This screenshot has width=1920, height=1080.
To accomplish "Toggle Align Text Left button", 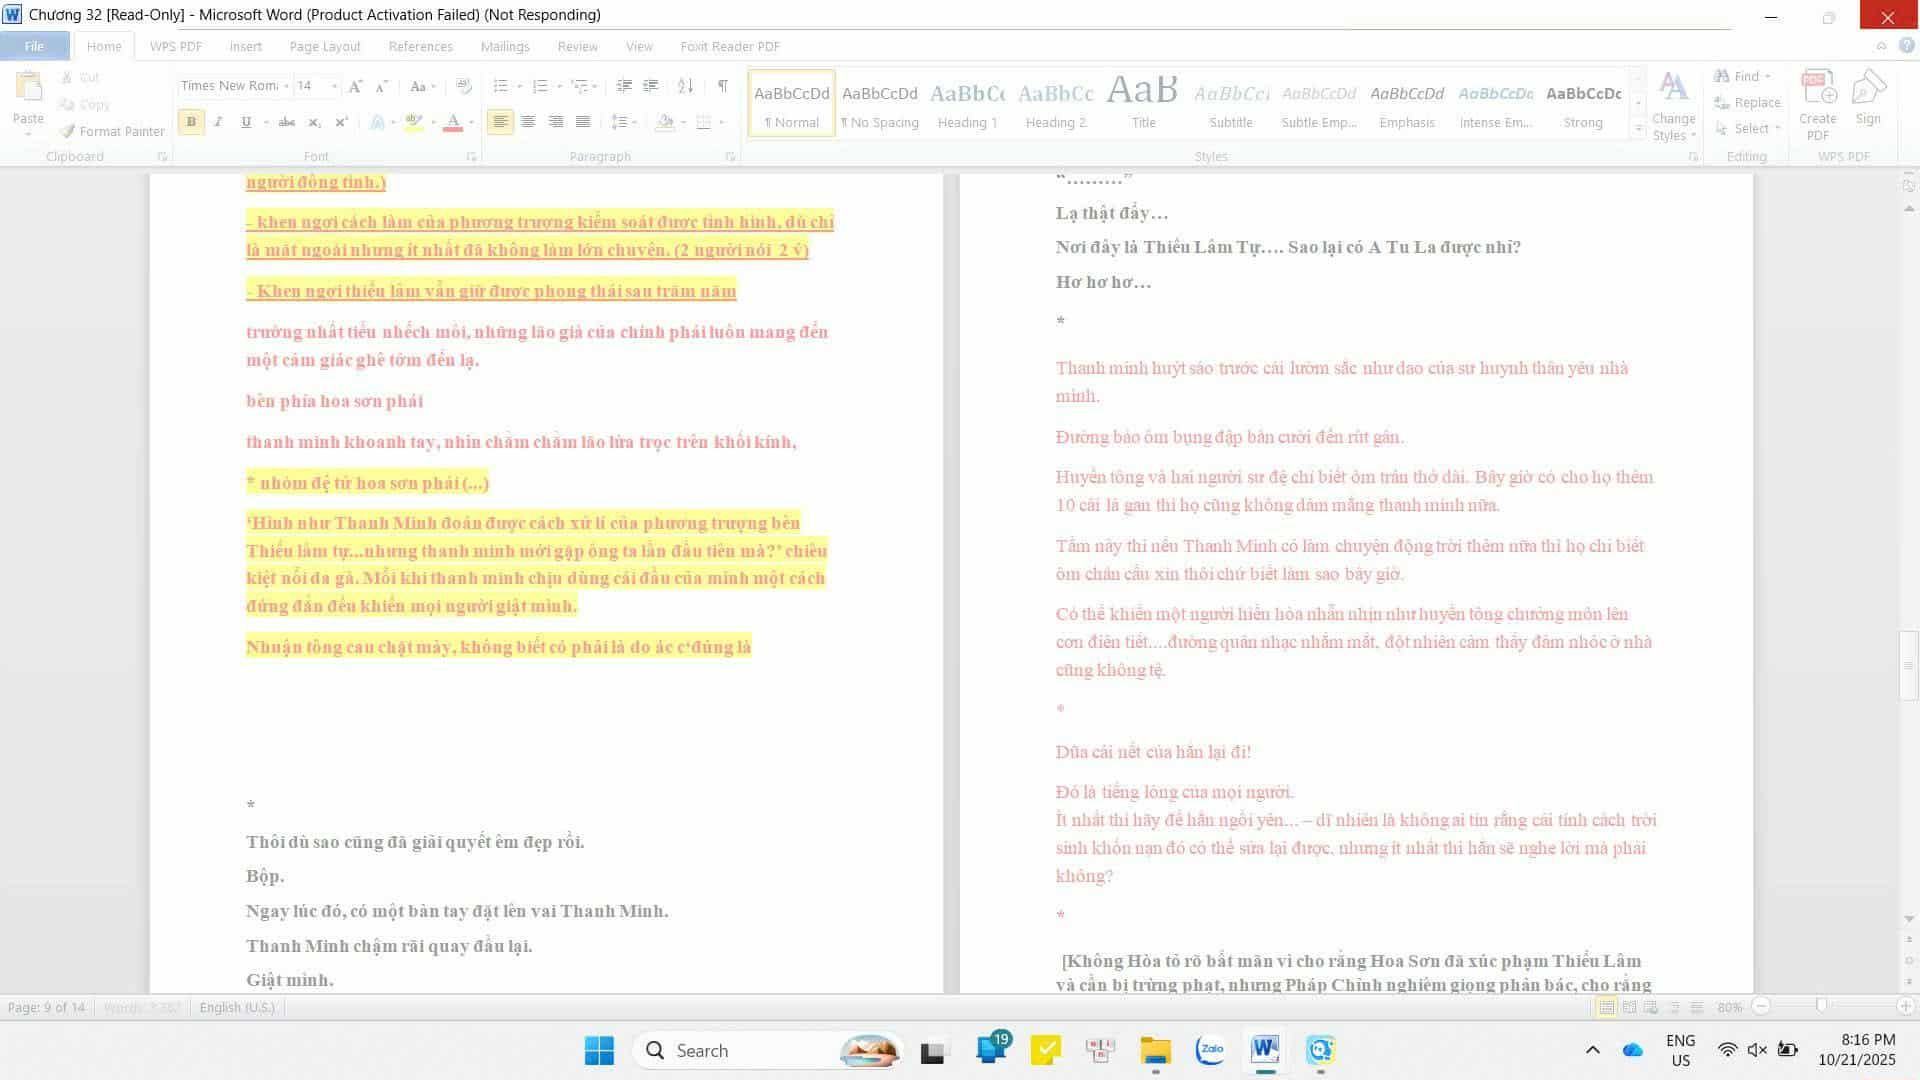I will coord(500,122).
